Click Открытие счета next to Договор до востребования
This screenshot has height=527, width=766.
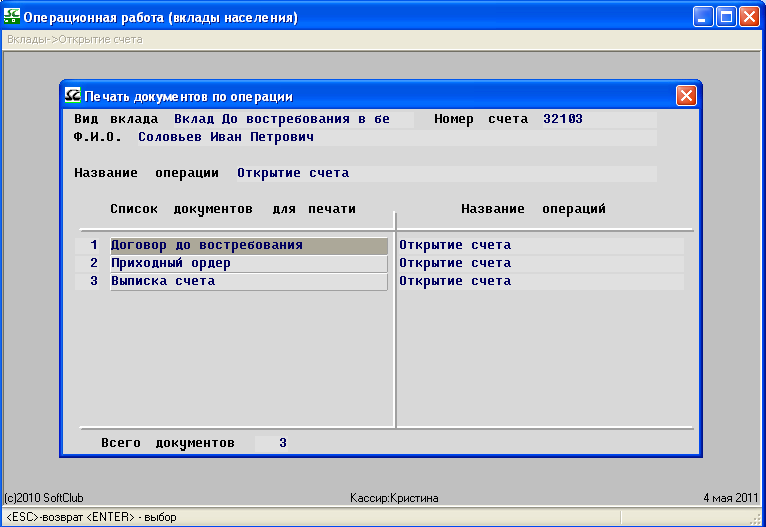click(541, 245)
